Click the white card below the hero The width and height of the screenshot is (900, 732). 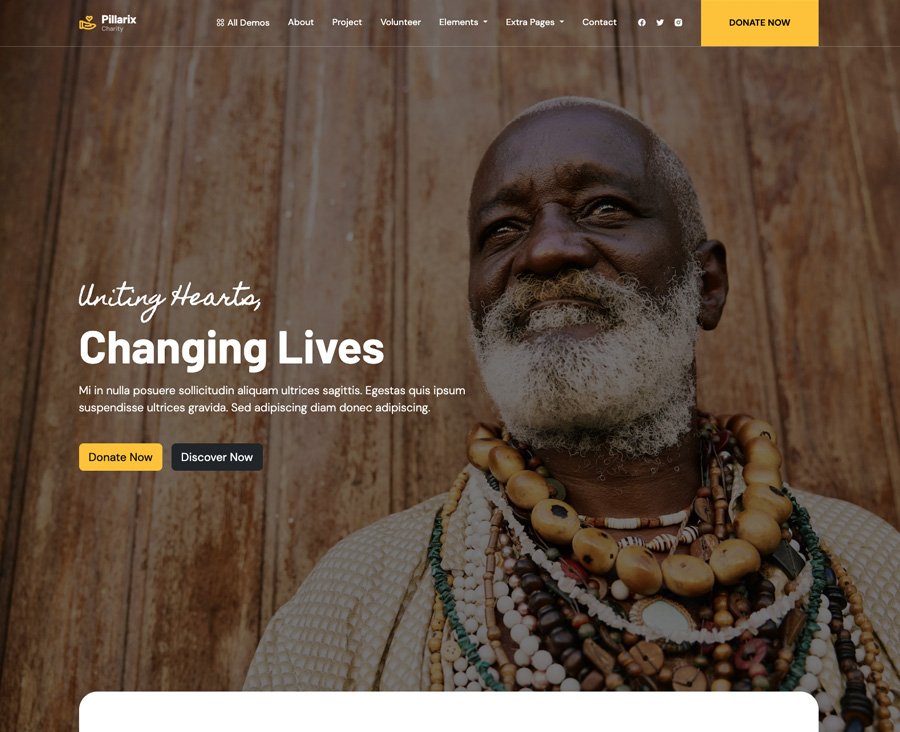[x=448, y=712]
